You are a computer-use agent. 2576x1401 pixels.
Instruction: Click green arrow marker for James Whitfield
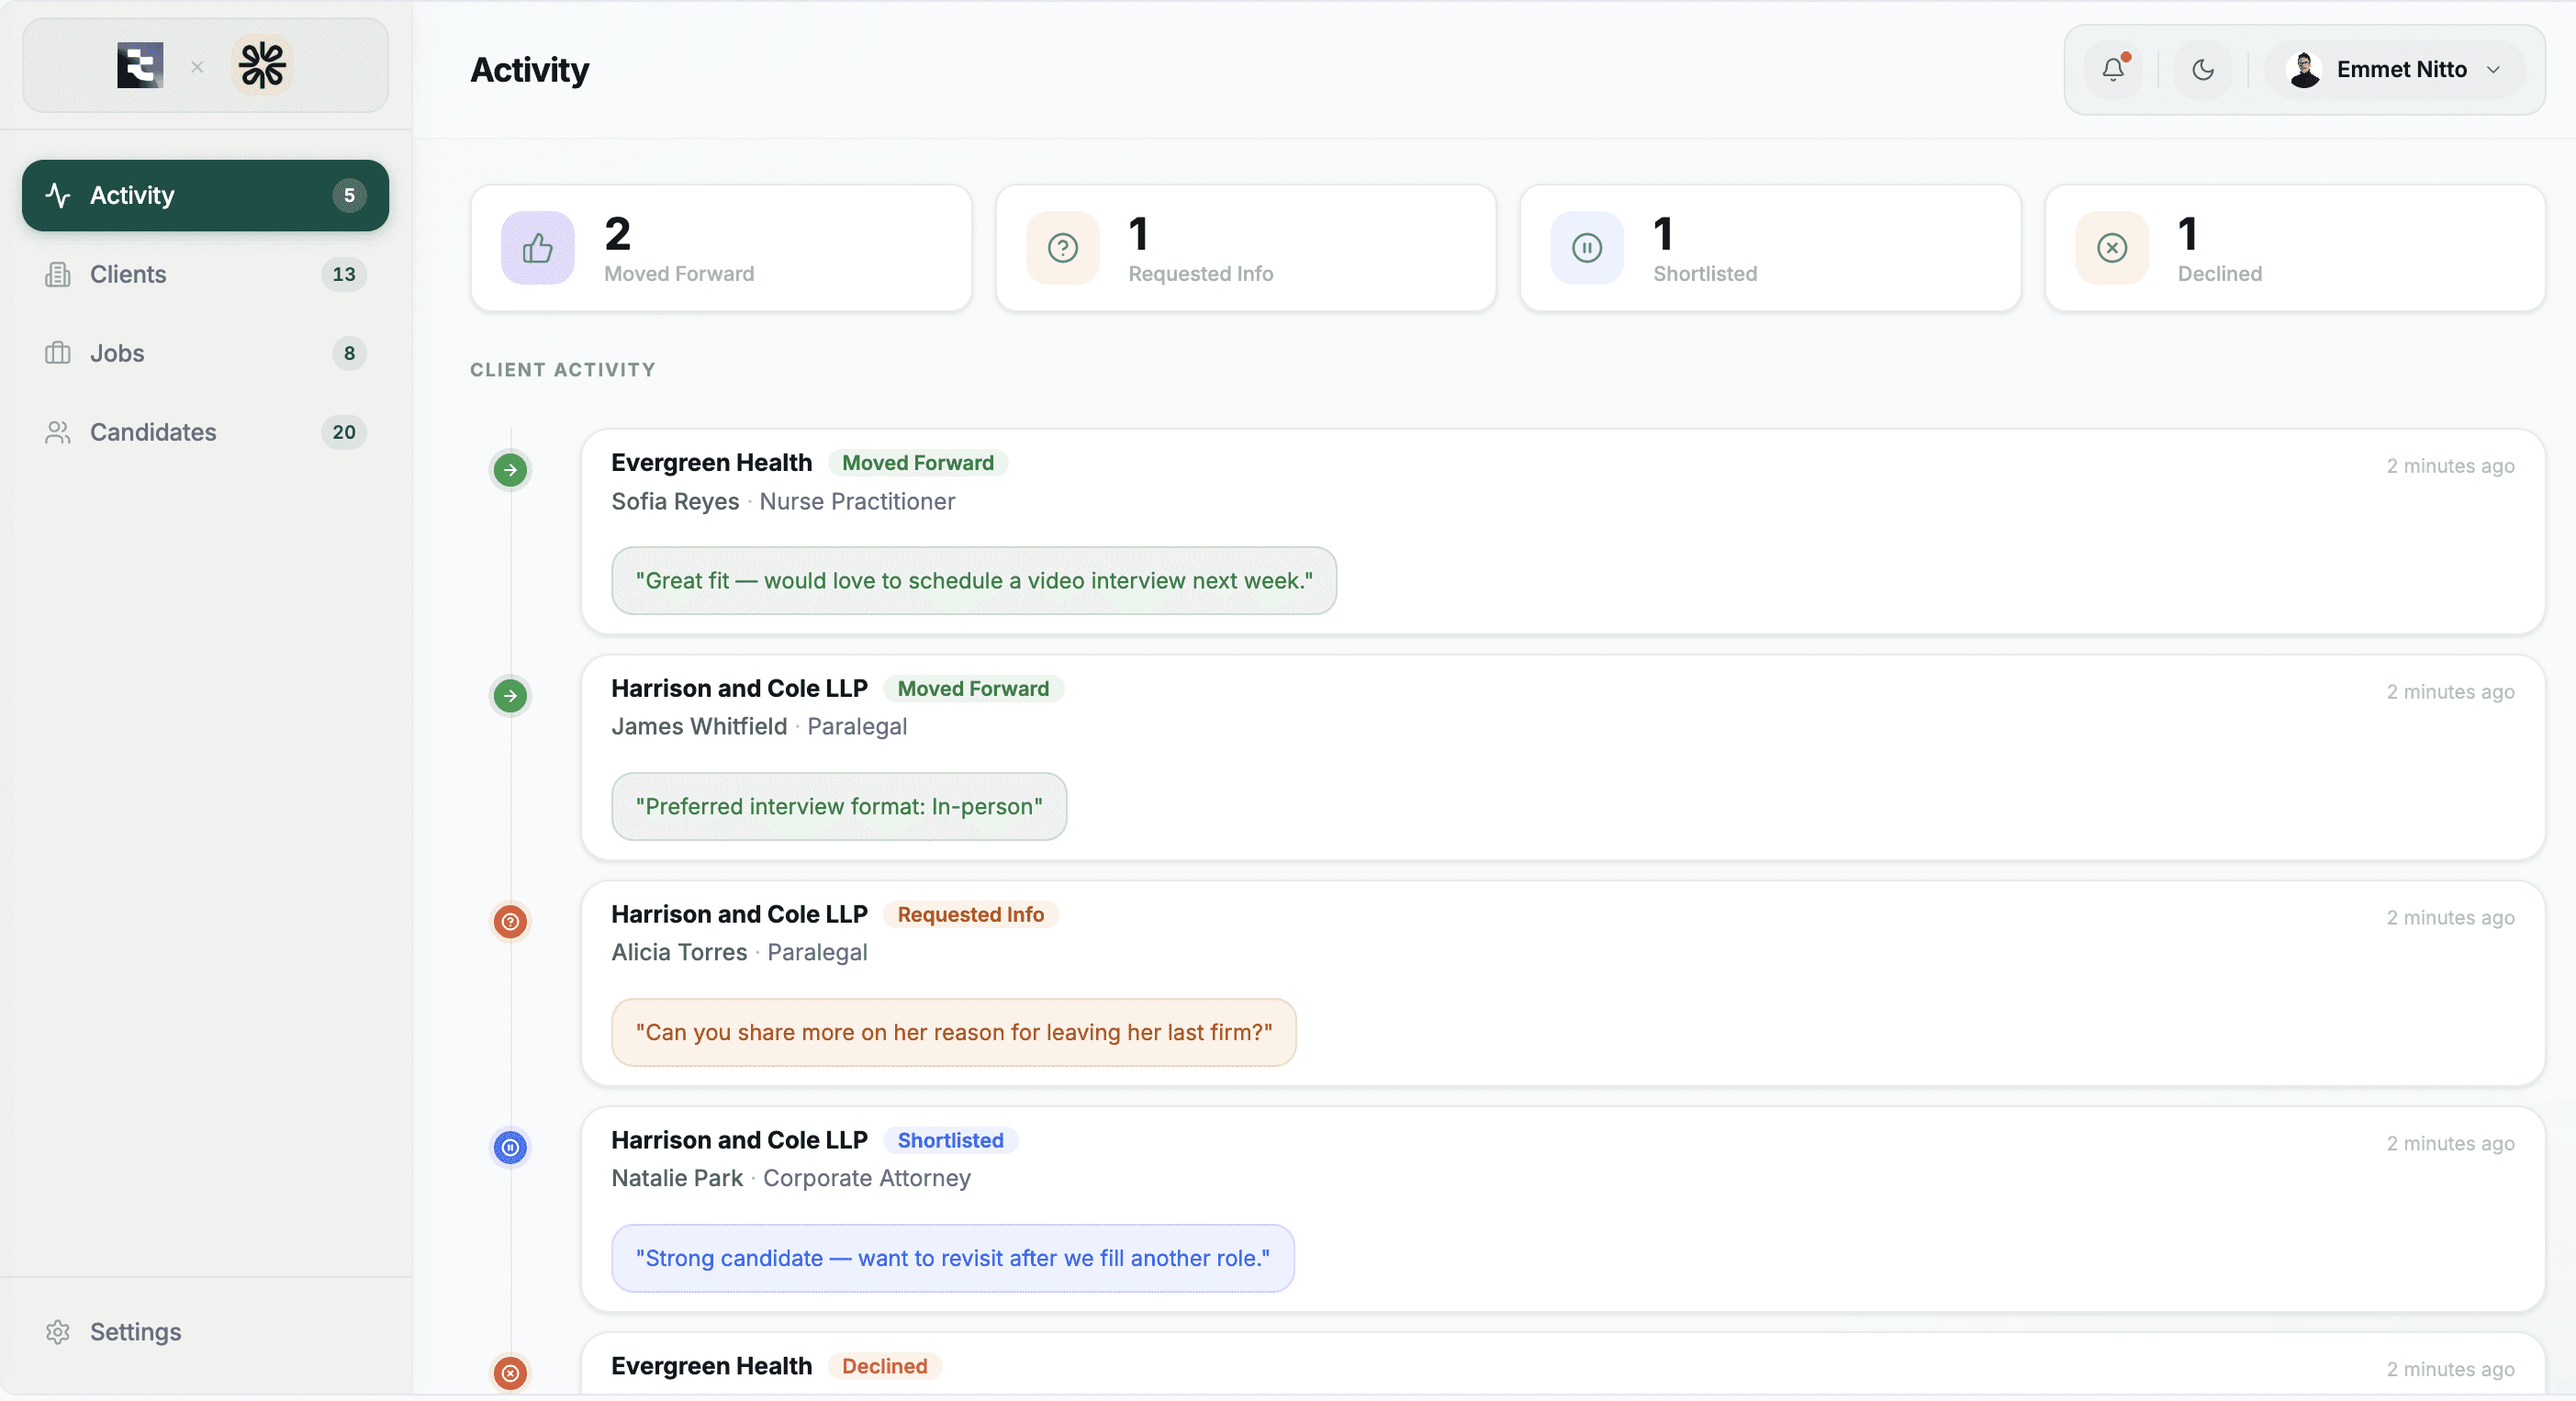[510, 696]
